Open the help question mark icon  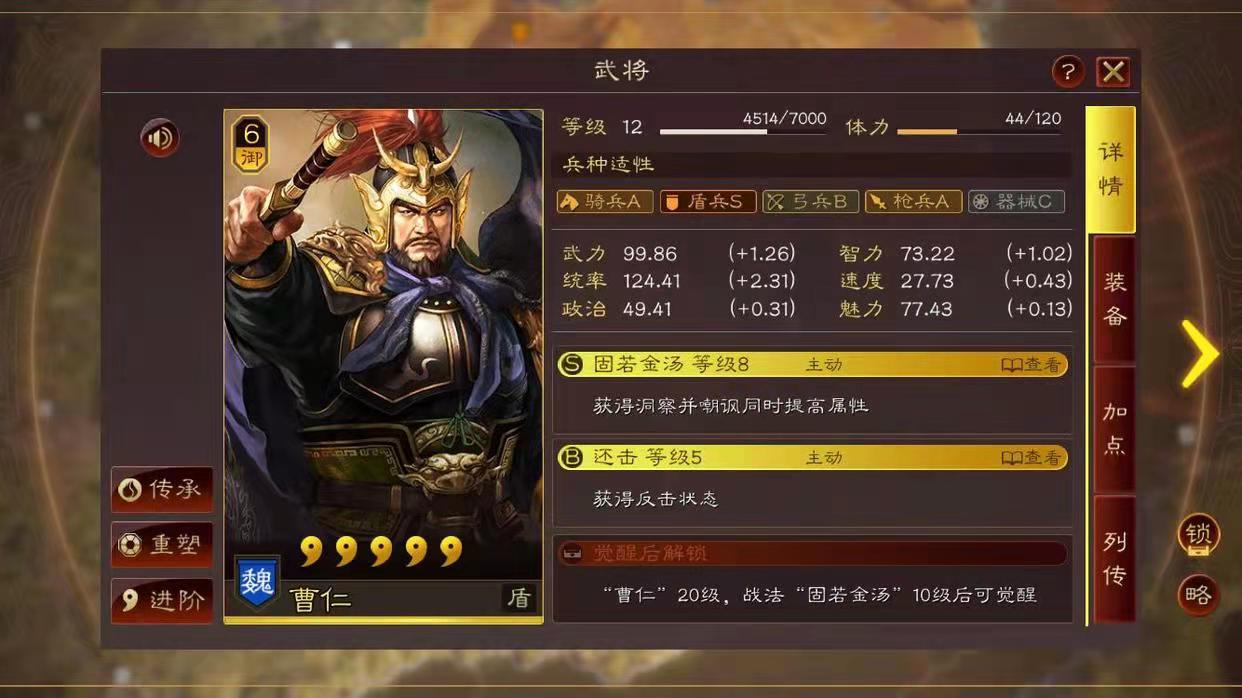coord(1068,72)
